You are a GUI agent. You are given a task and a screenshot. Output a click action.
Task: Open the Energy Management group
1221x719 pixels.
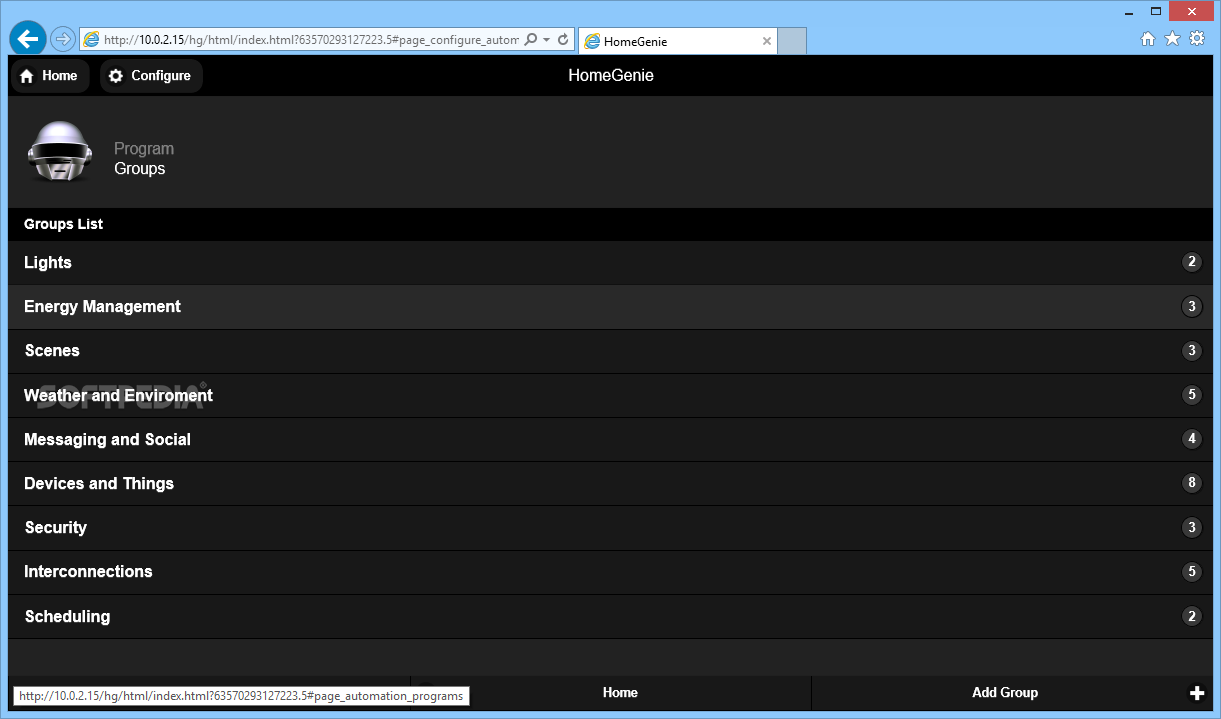610,307
